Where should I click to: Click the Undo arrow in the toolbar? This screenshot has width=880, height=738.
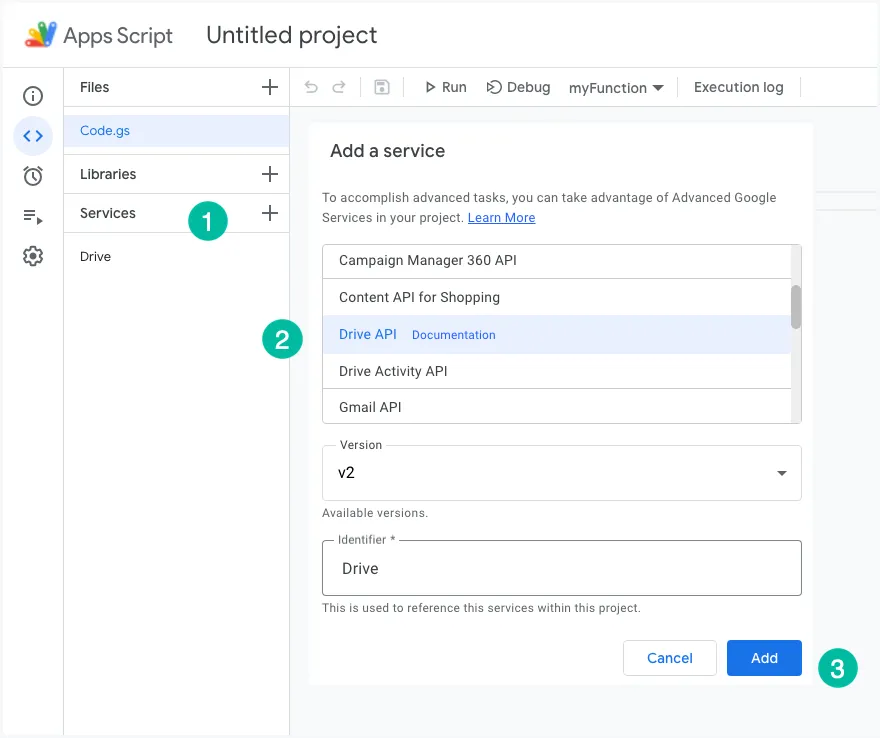(x=310, y=87)
